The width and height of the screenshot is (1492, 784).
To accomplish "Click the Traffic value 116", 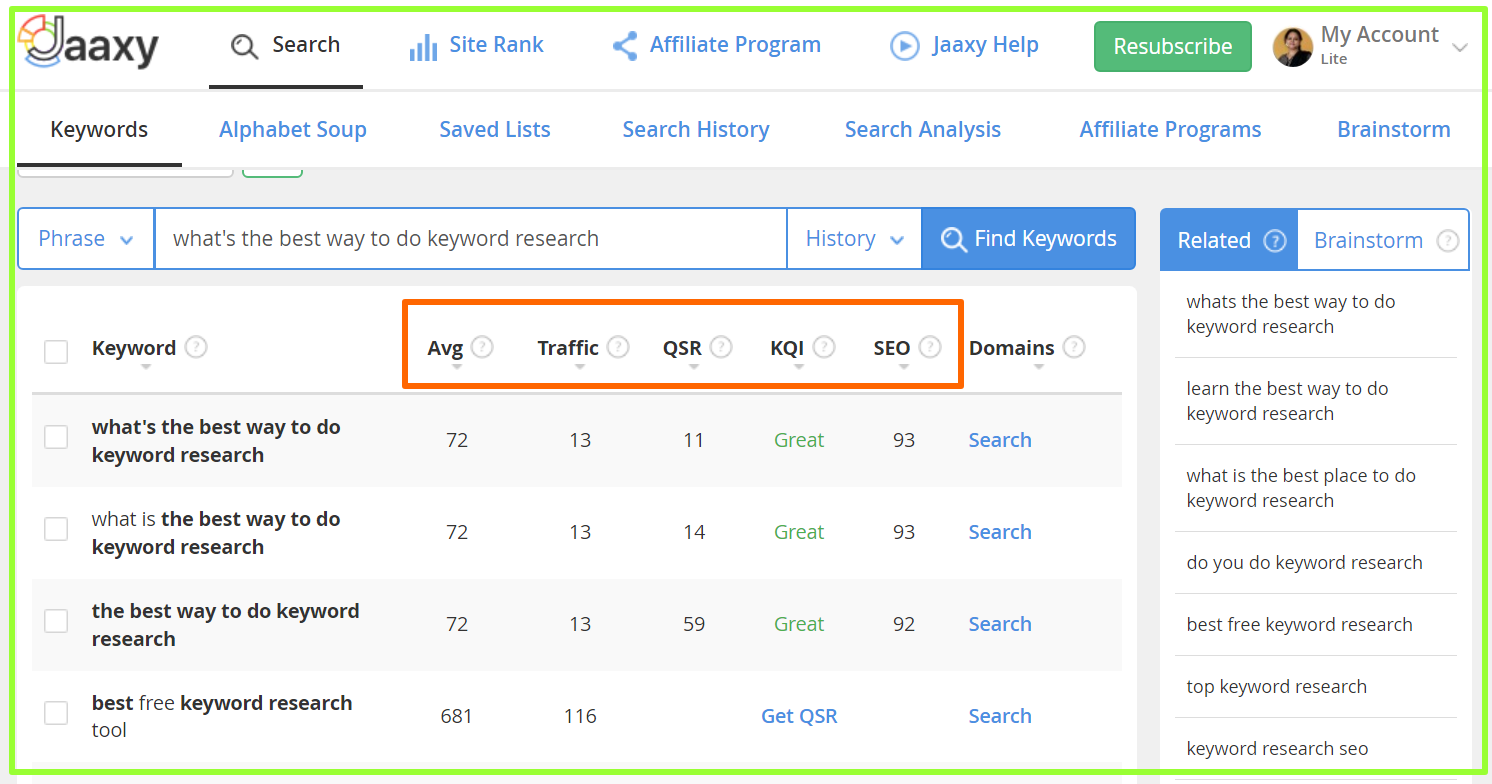I will pyautogui.click(x=580, y=716).
